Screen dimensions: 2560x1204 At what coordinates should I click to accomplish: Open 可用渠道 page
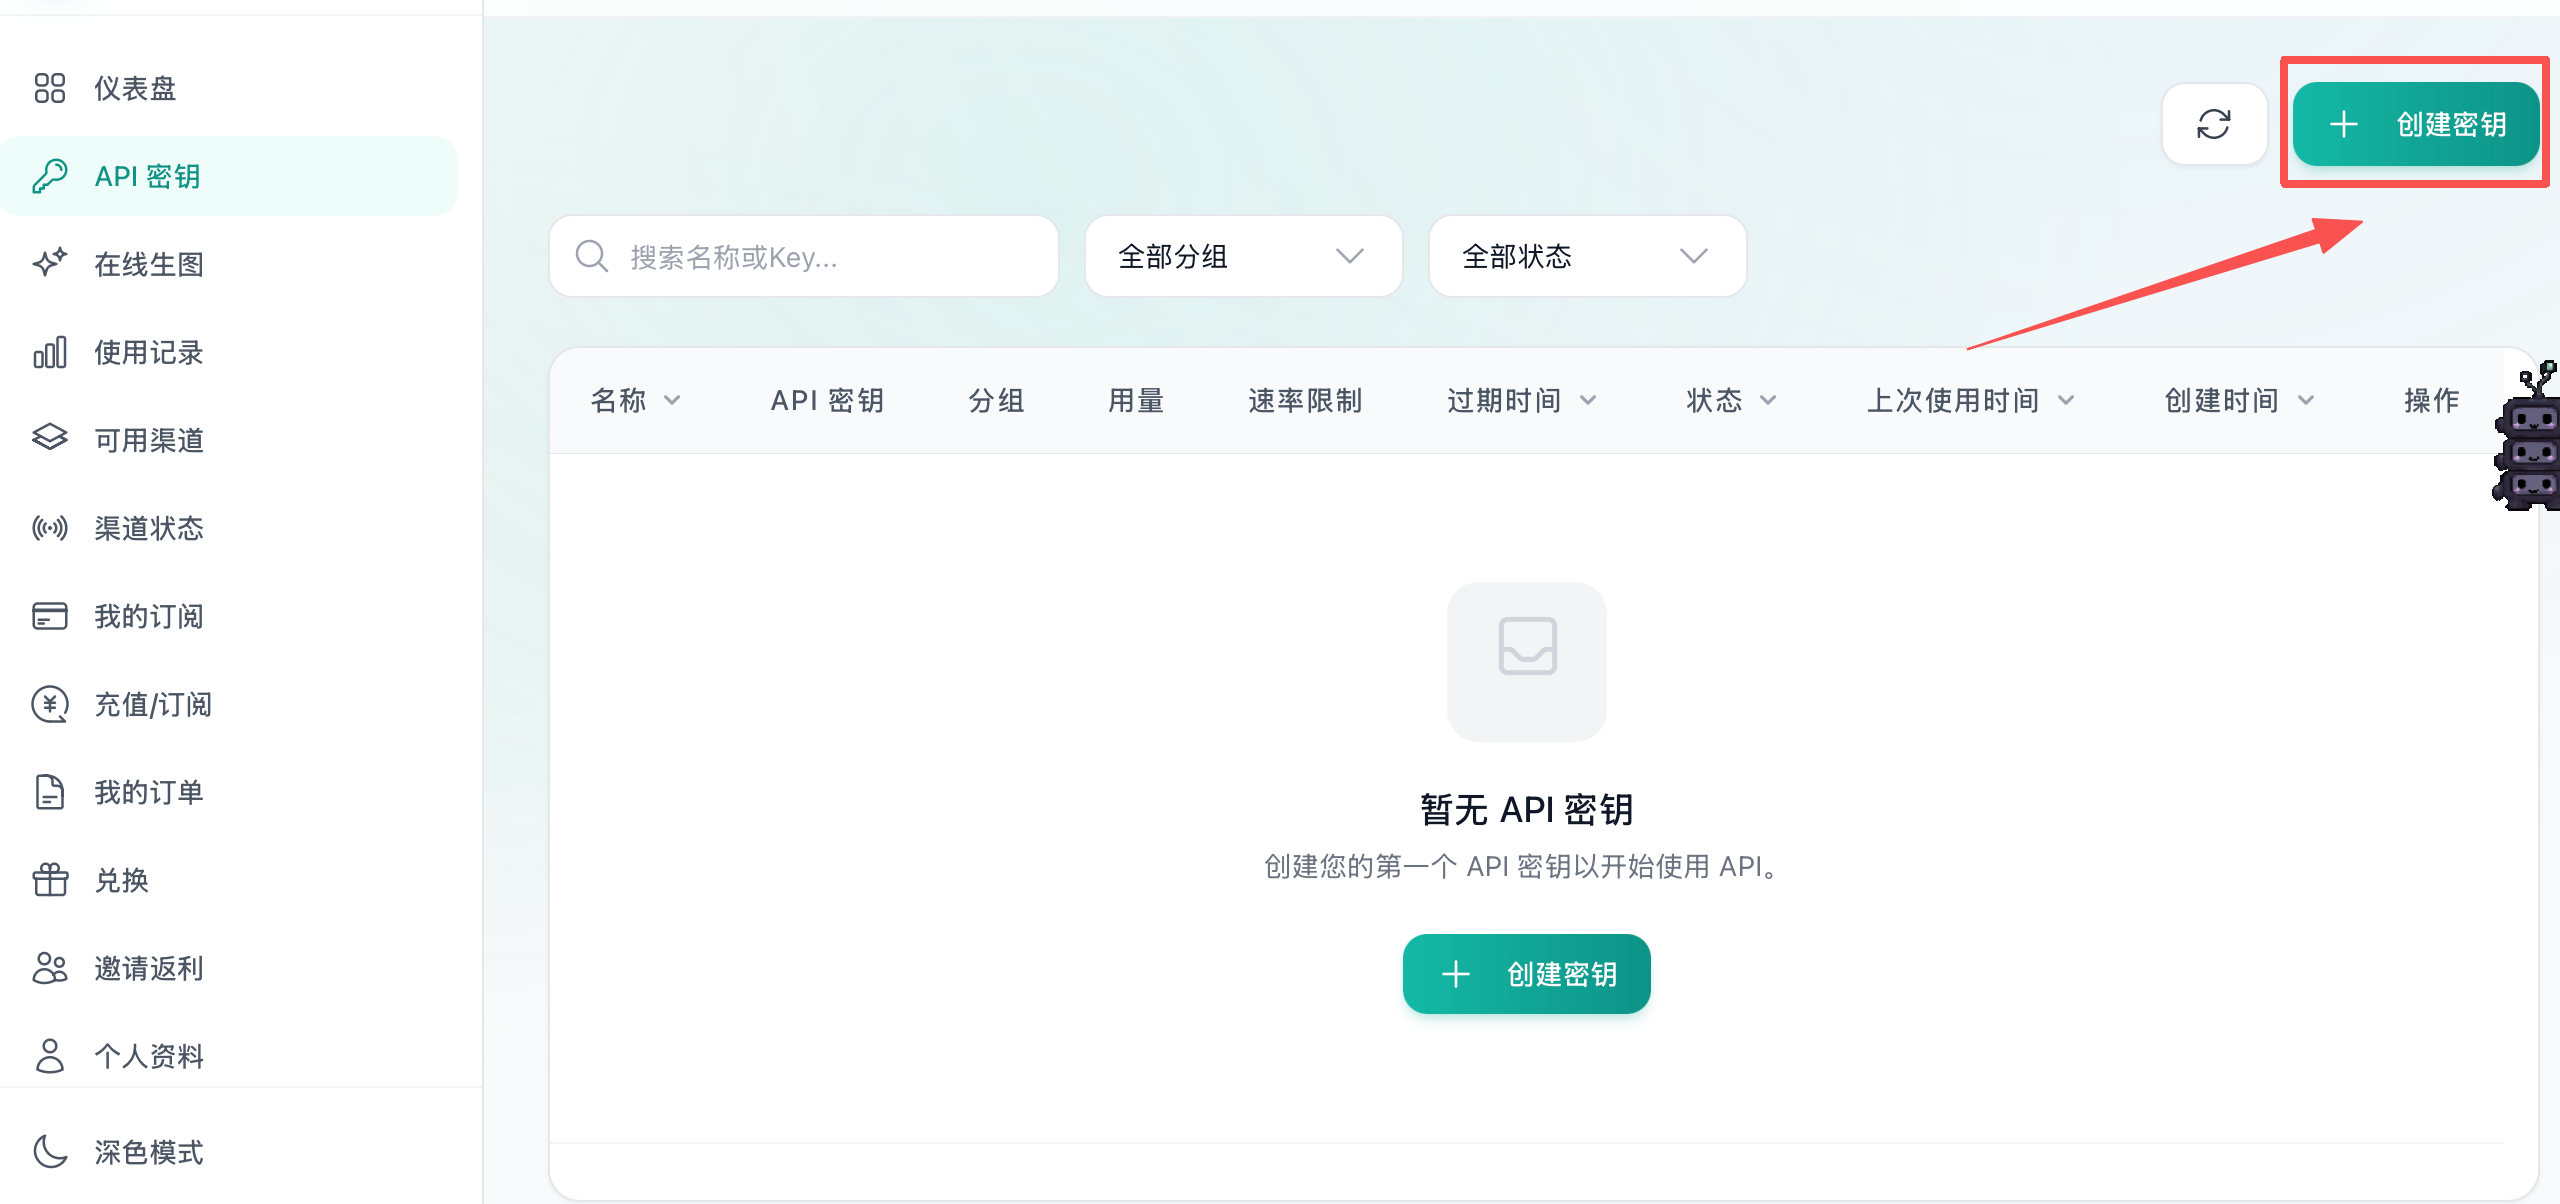point(229,440)
